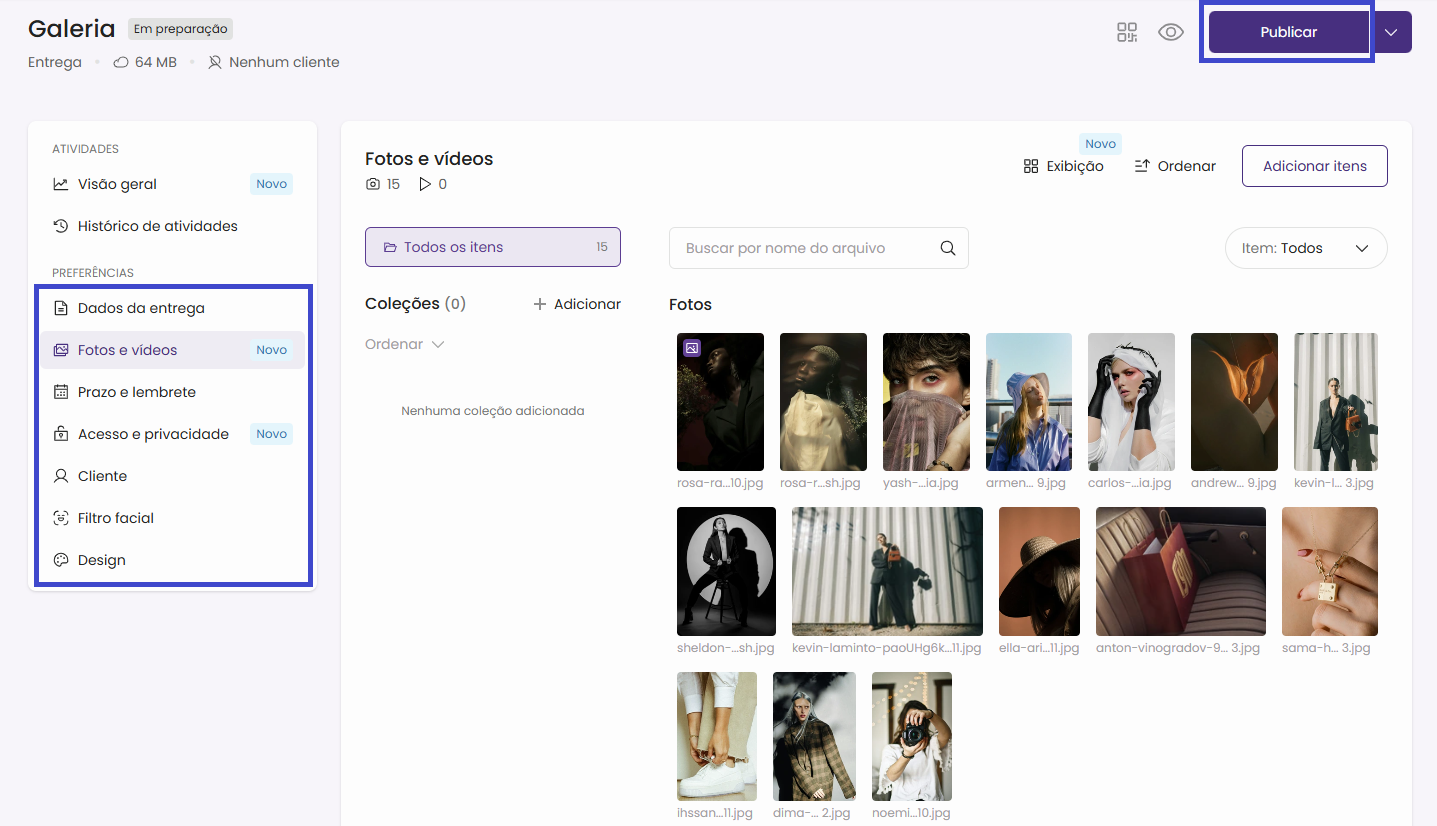
Task: Click the QR code icon
Action: (1127, 32)
